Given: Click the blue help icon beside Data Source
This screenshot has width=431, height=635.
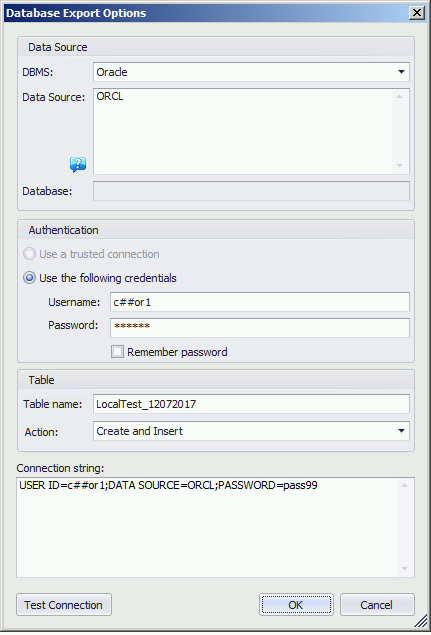Looking at the screenshot, I should tap(78, 165).
